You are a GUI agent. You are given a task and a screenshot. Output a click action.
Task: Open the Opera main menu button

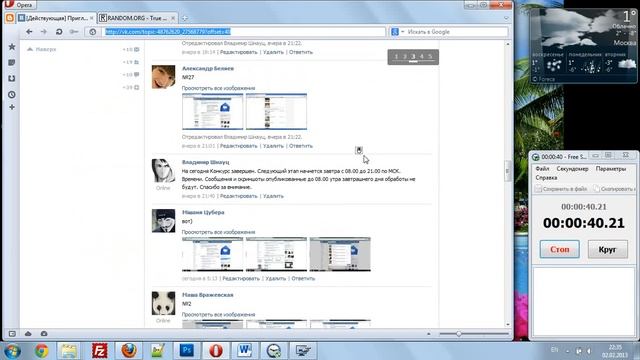20,4
